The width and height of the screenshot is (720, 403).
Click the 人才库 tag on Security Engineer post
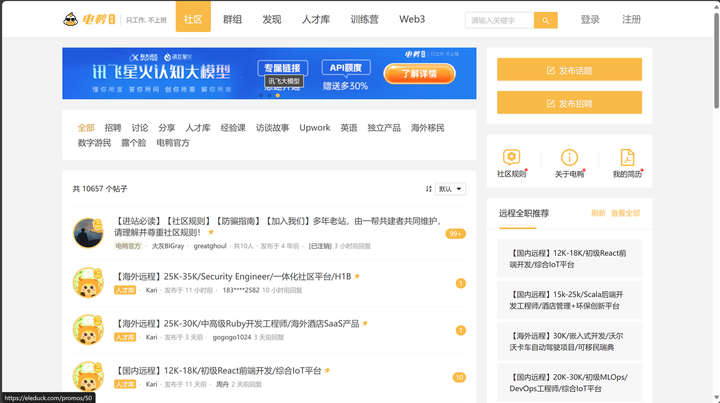coord(125,290)
